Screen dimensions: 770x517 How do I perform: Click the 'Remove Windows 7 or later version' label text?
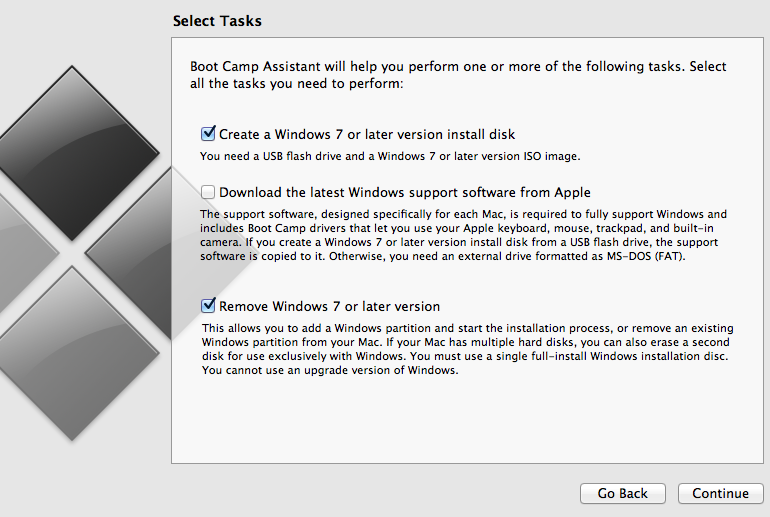click(x=330, y=306)
